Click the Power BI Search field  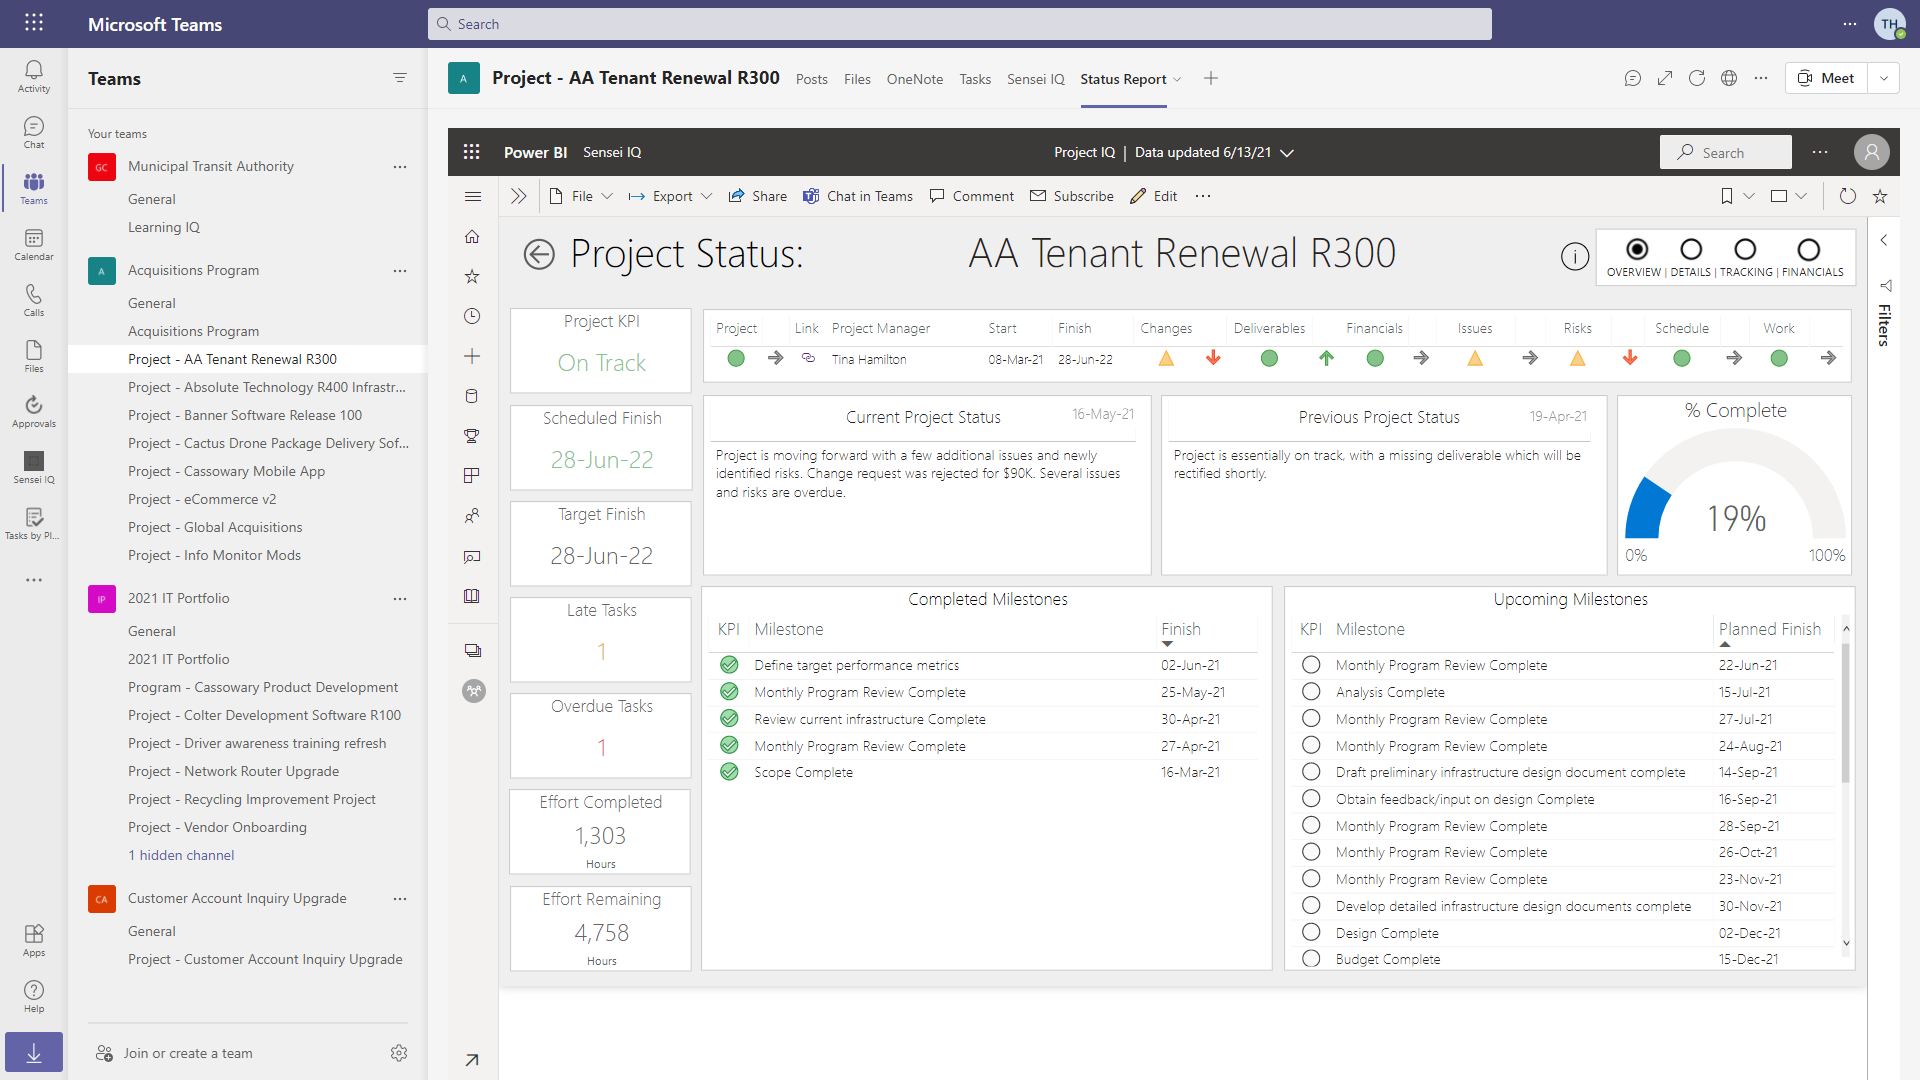coord(1726,152)
